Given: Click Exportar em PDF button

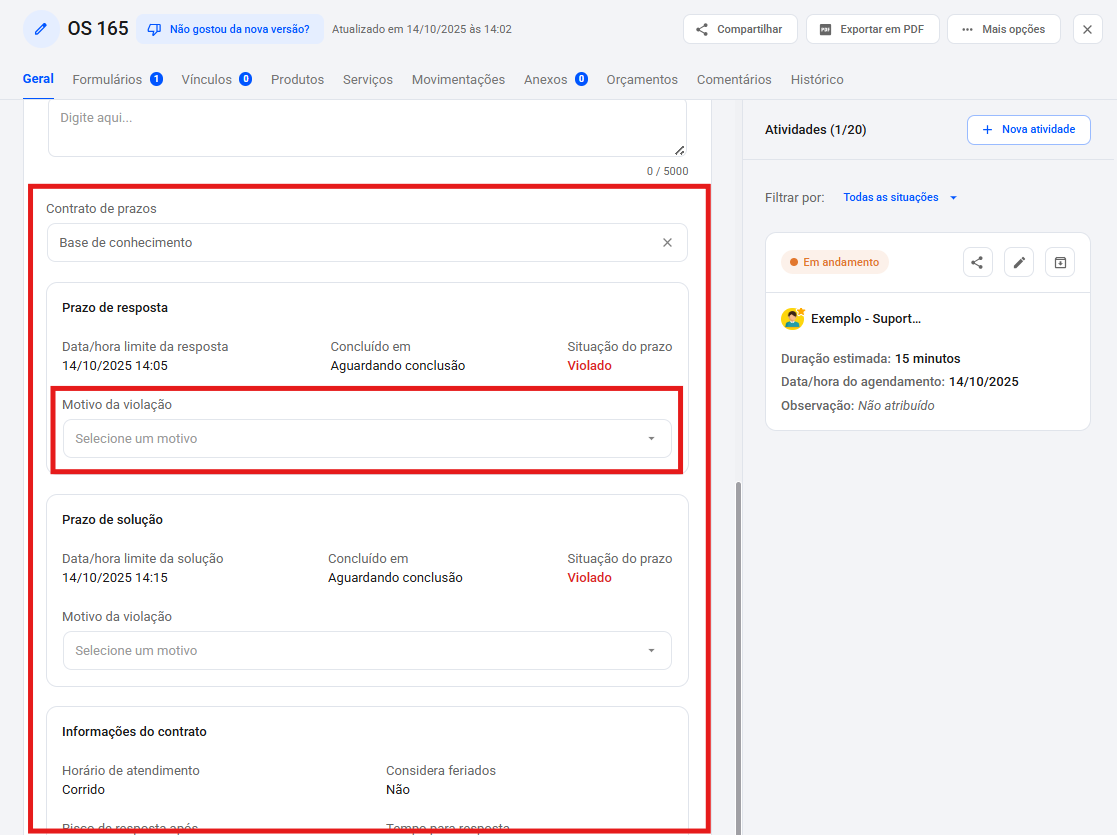Looking at the screenshot, I should (x=873, y=29).
